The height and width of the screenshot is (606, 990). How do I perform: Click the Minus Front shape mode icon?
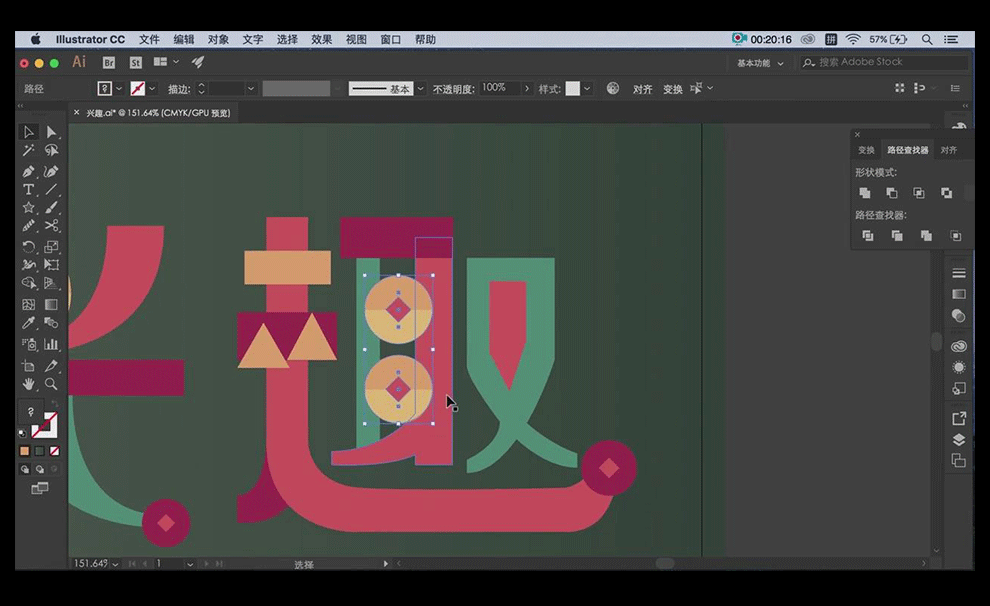click(892, 193)
